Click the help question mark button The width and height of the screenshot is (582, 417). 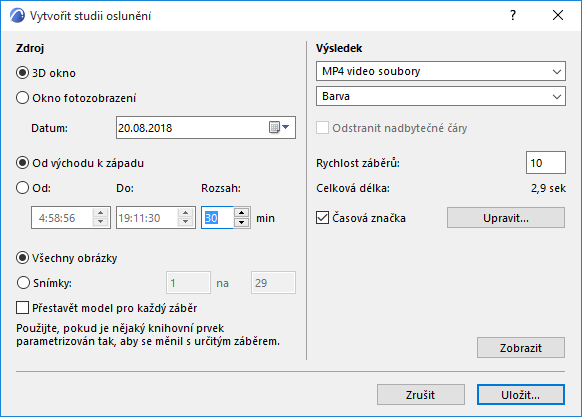(513, 15)
